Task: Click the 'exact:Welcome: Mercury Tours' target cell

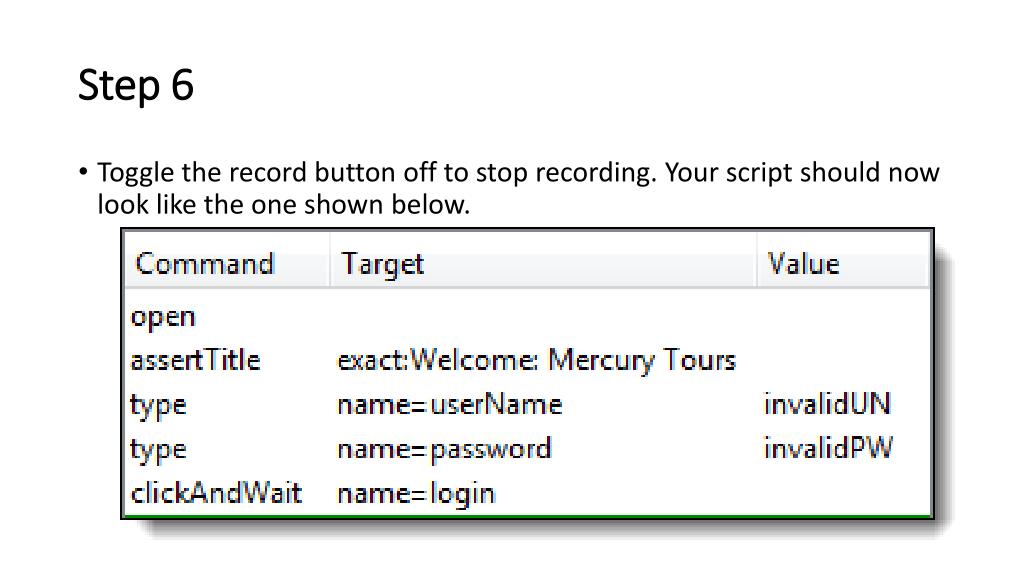Action: coord(536,360)
